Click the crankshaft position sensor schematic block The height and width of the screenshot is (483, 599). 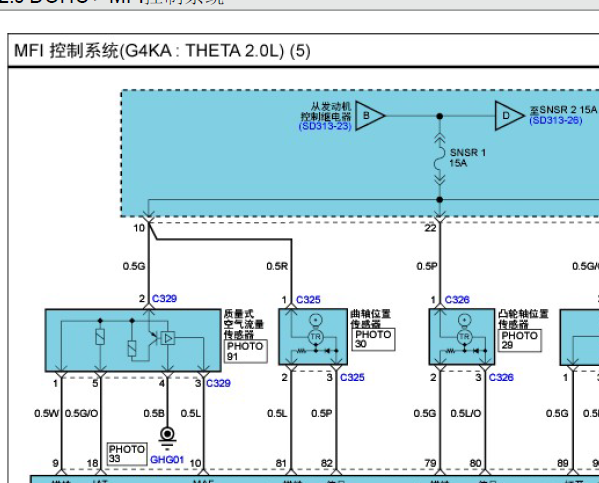click(313, 337)
